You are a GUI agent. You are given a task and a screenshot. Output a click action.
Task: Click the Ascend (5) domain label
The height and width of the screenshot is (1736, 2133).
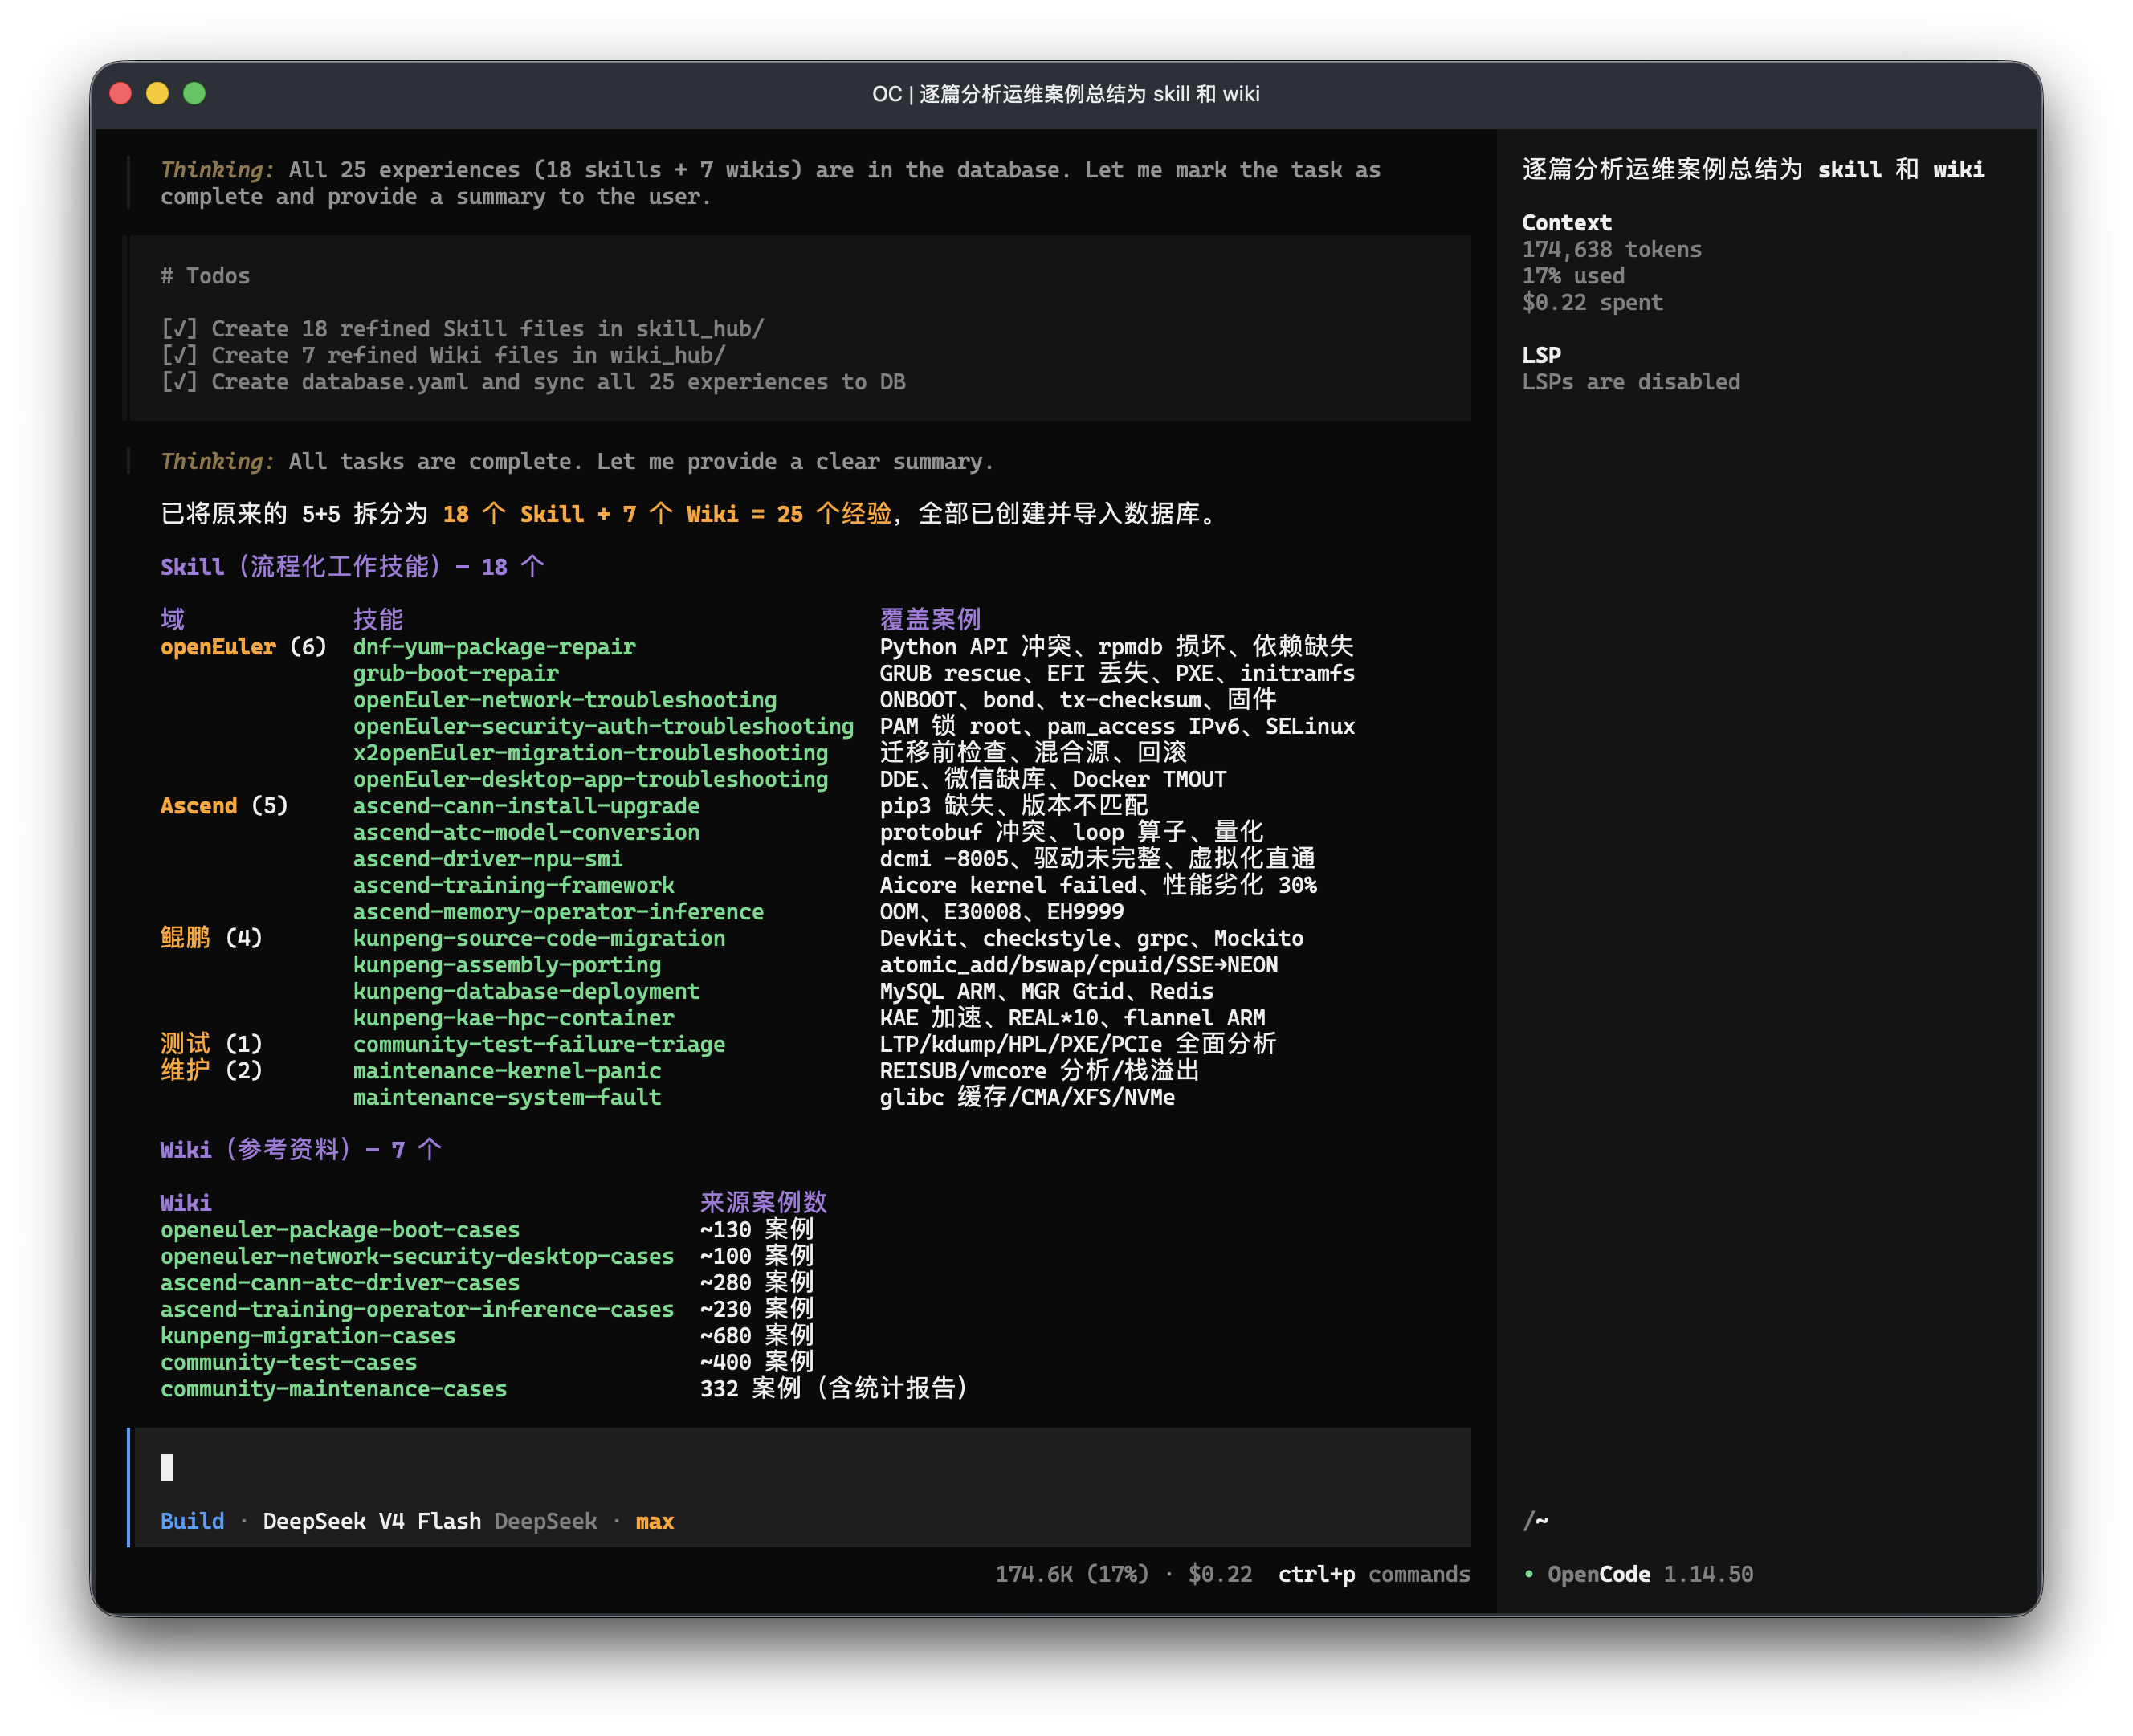click(x=224, y=806)
